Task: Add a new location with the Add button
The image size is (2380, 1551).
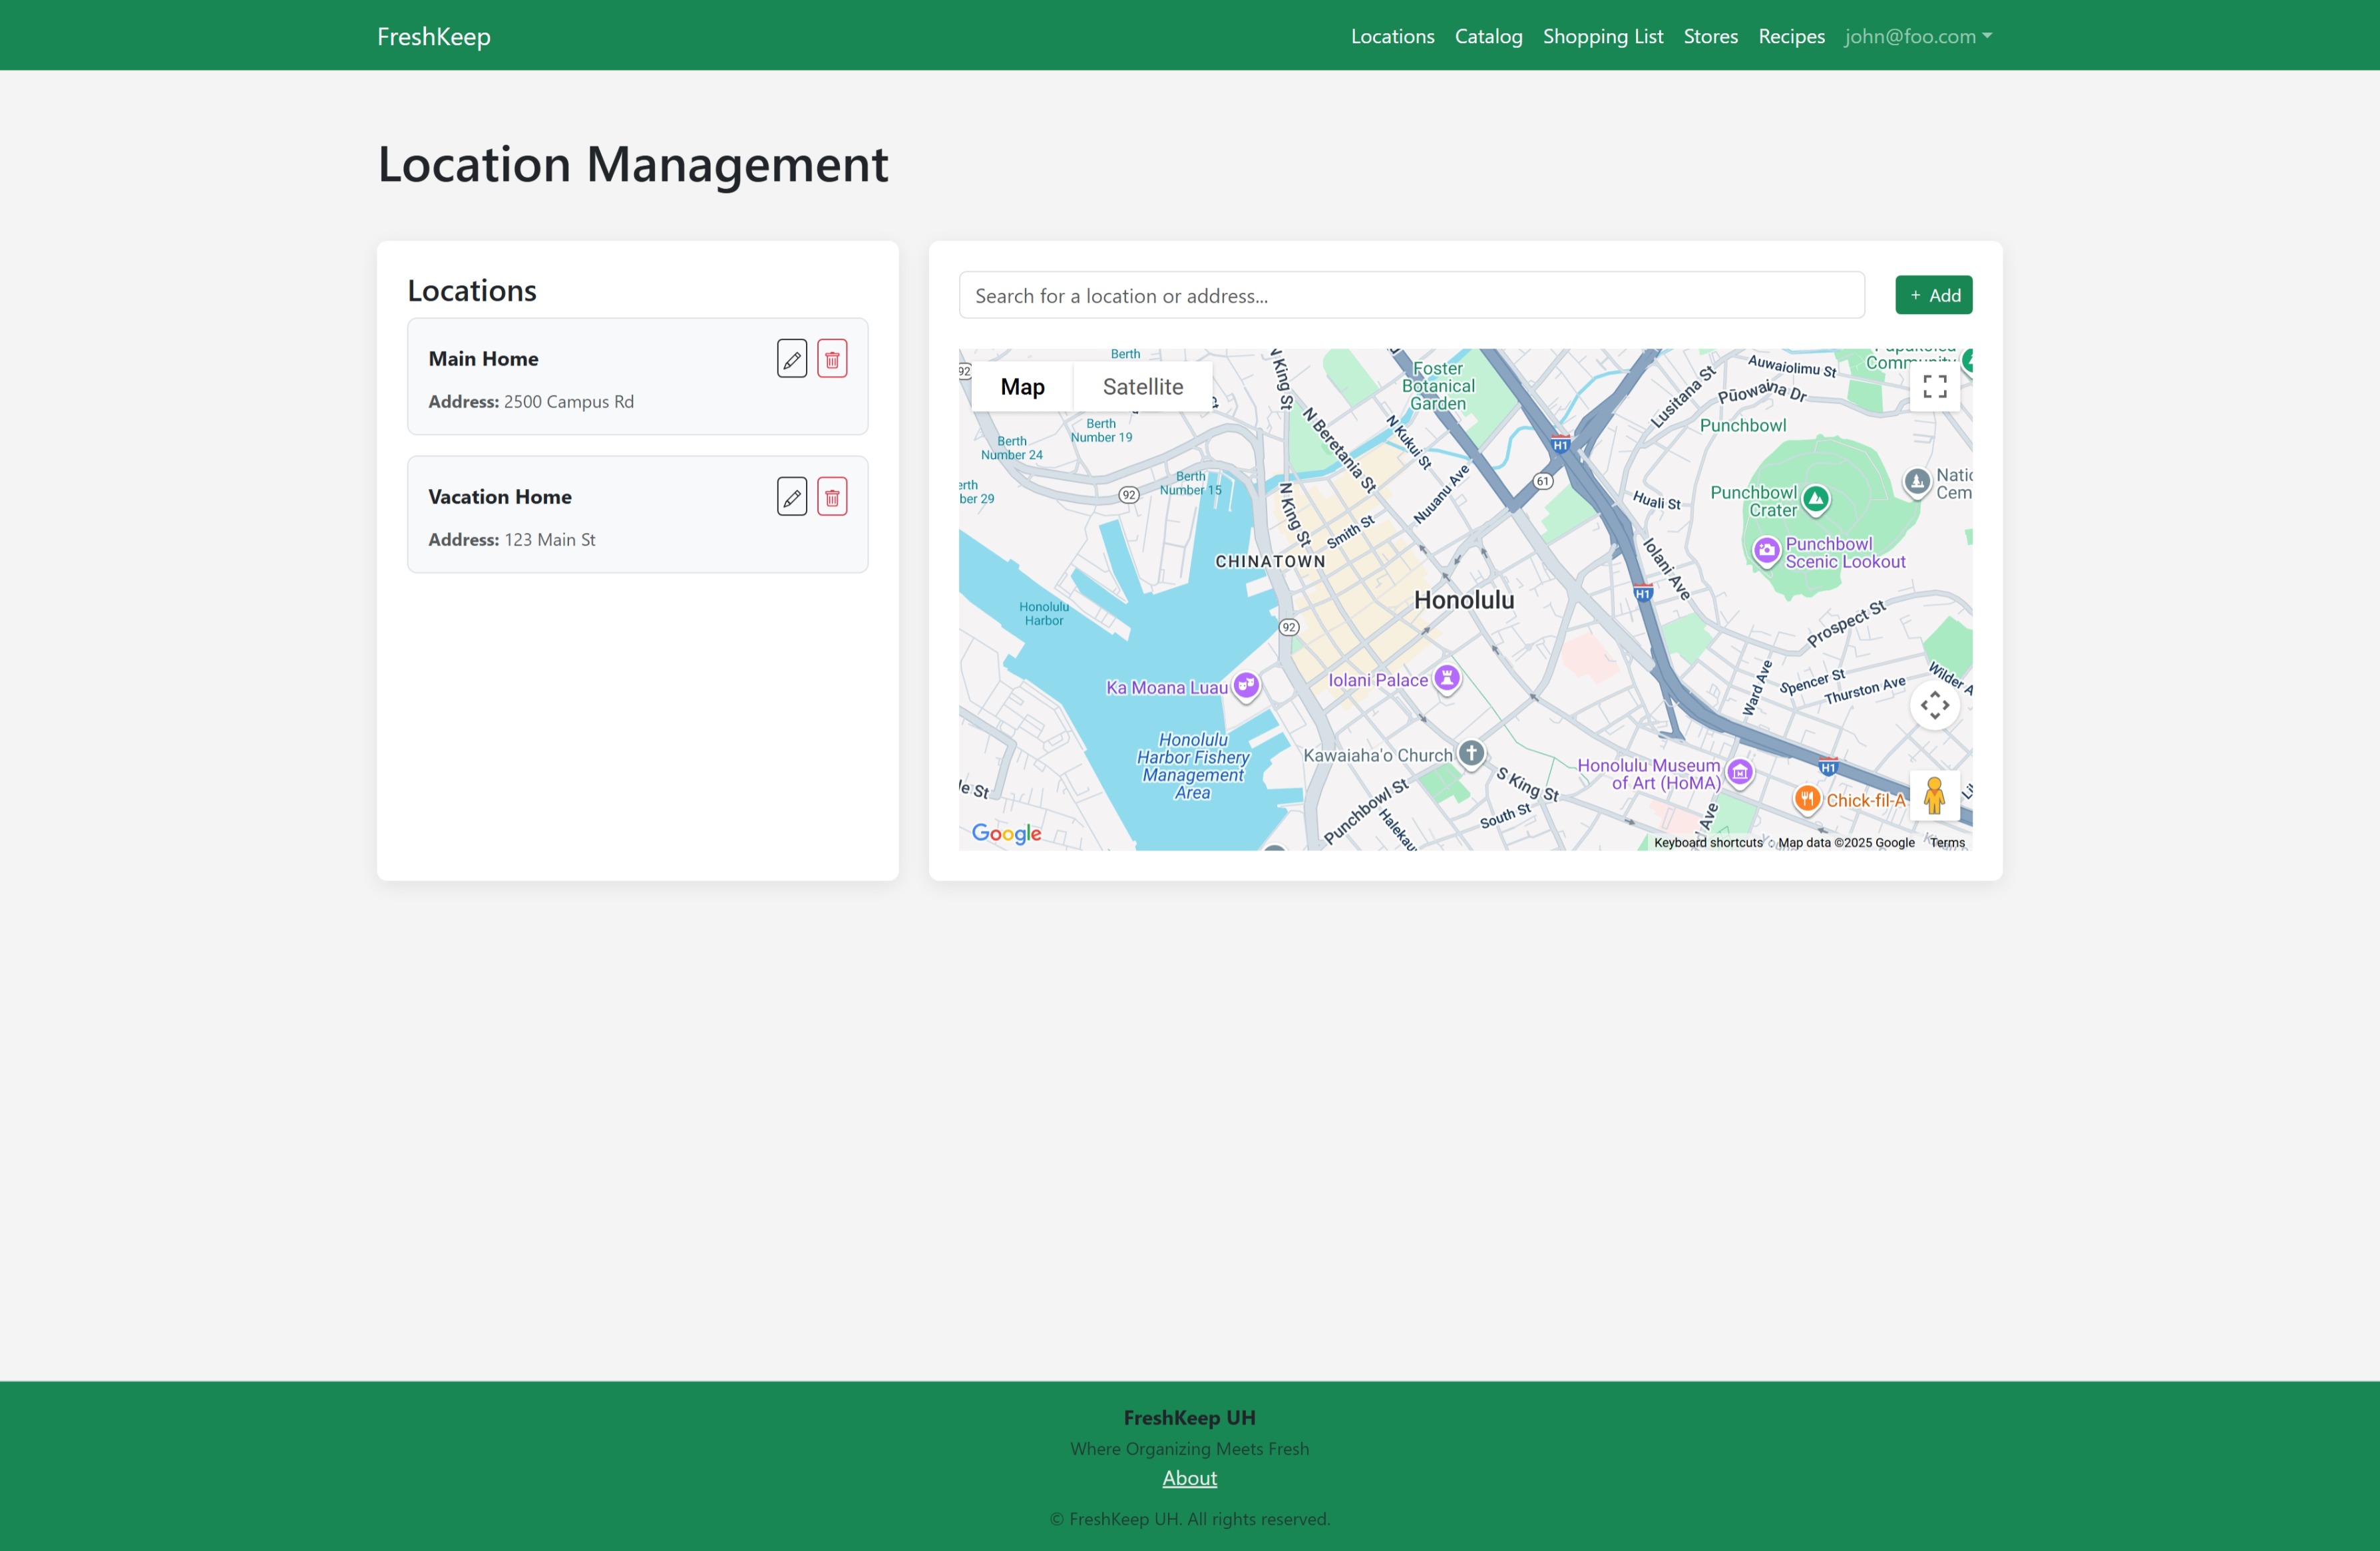Action: pyautogui.click(x=1933, y=294)
